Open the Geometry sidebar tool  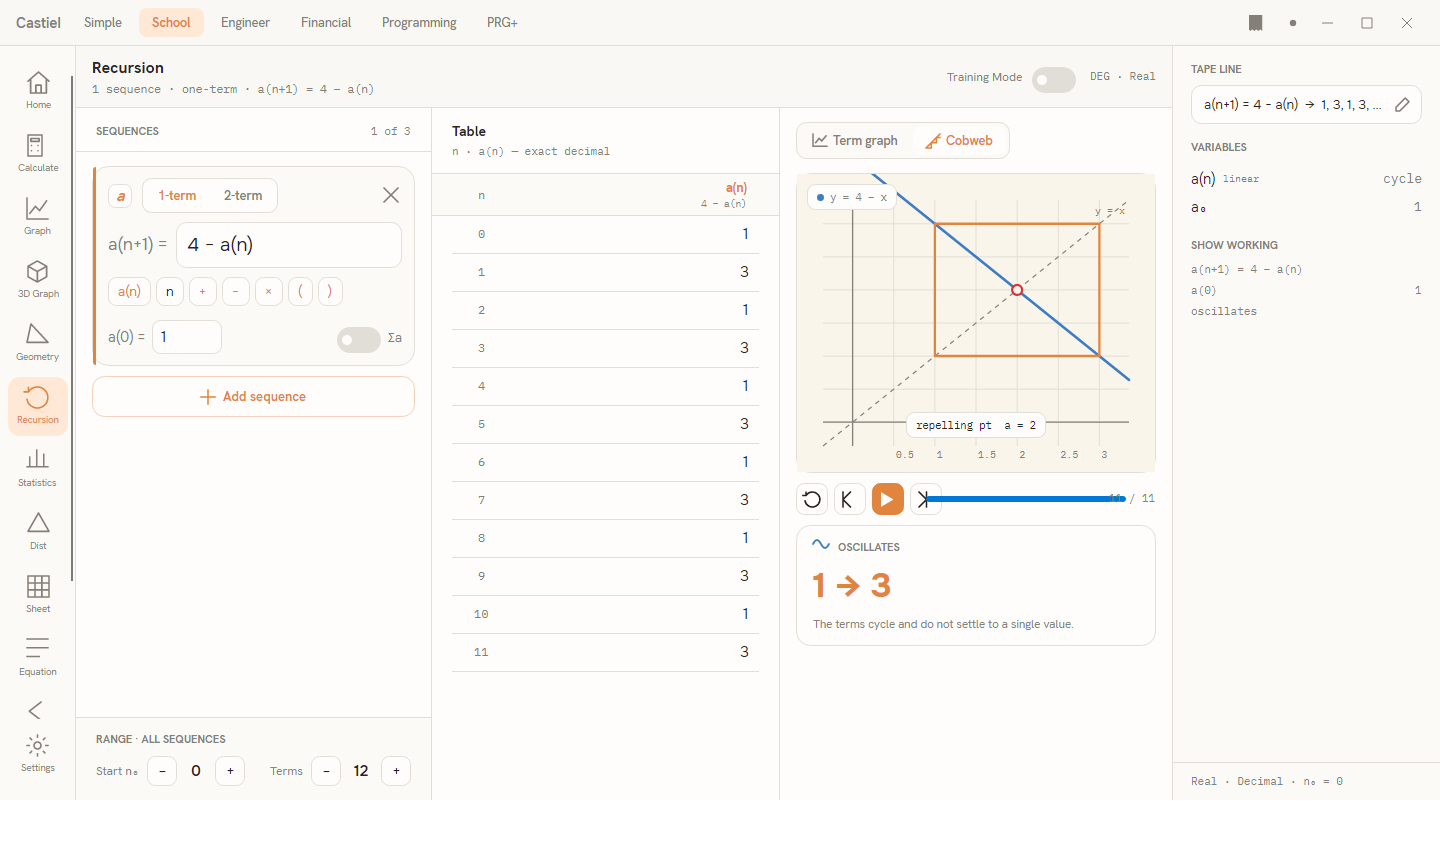point(38,343)
